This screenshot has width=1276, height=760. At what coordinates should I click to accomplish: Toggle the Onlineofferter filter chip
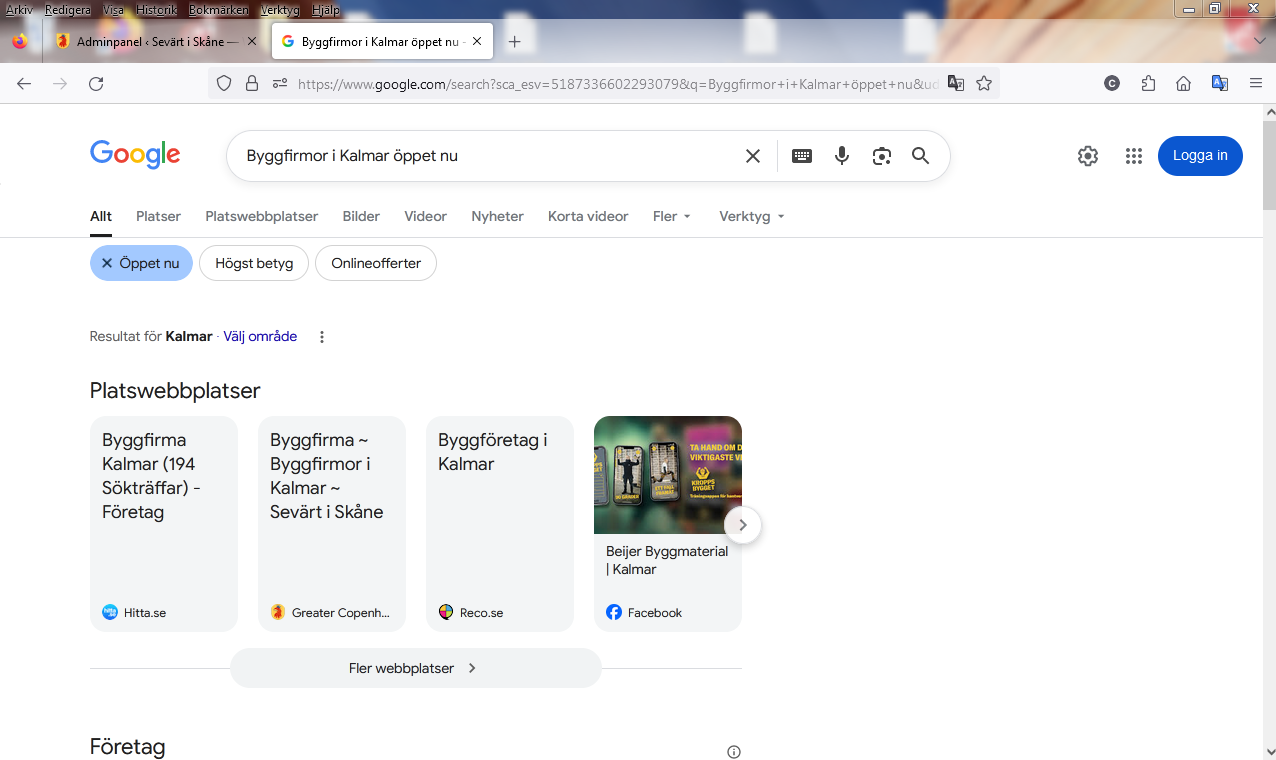point(376,263)
